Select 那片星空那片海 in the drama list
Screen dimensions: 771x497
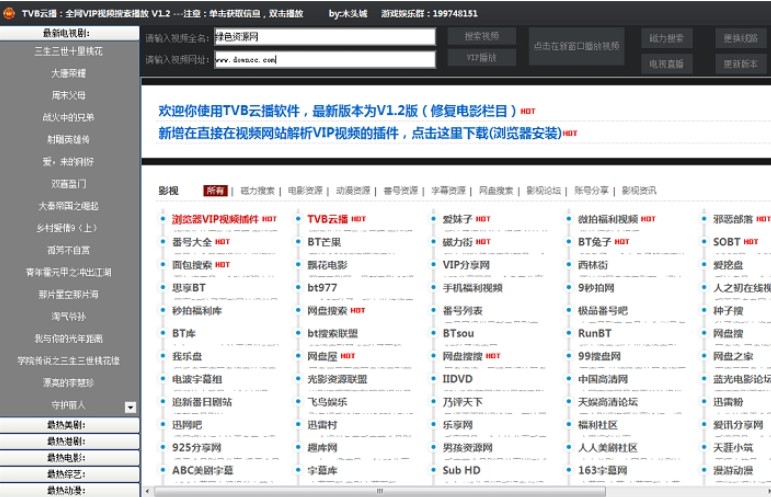tap(68, 294)
